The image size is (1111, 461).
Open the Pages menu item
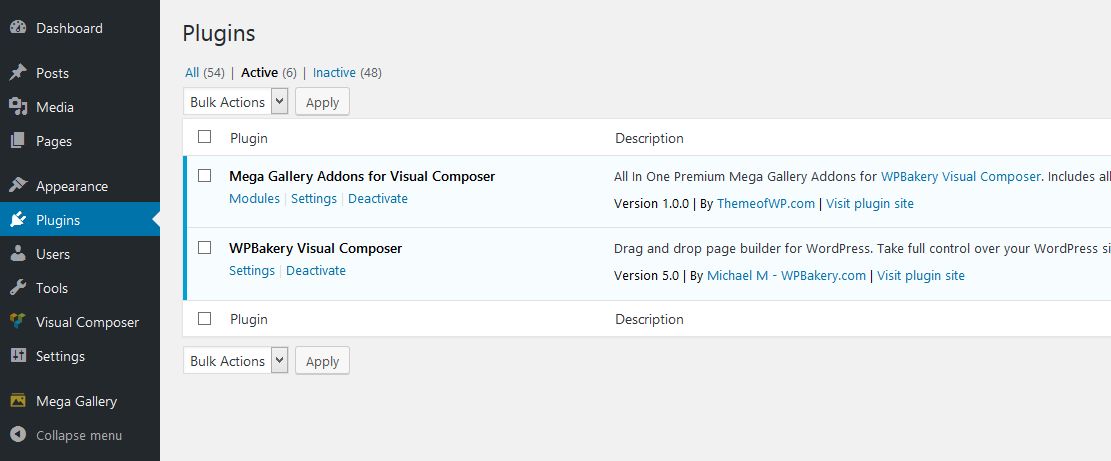pos(54,141)
